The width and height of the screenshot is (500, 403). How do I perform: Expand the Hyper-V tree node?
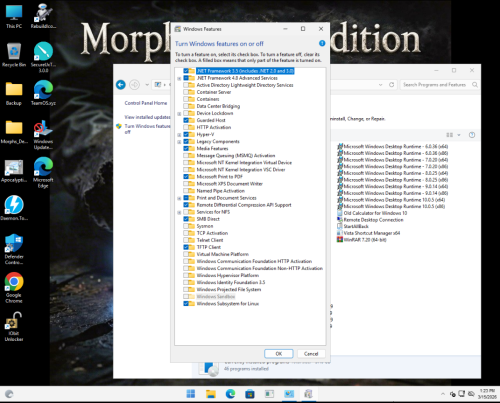point(179,135)
